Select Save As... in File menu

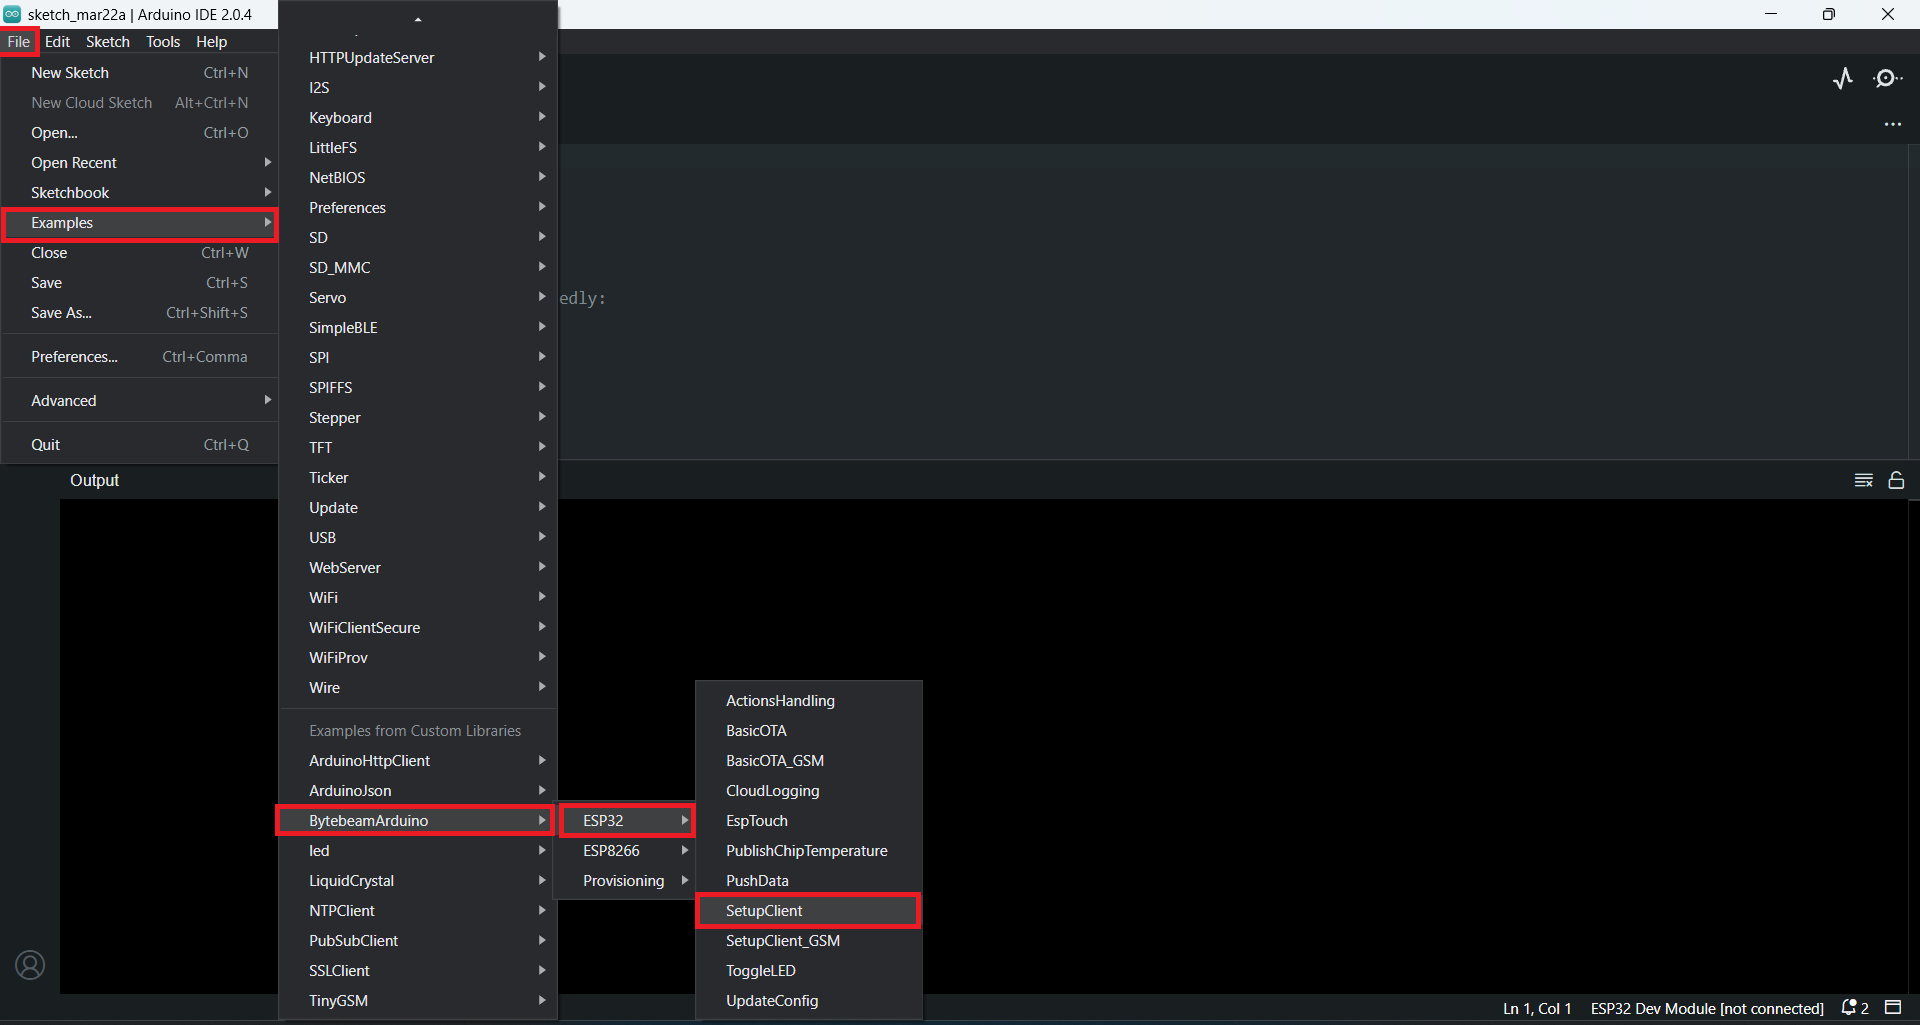click(139, 313)
